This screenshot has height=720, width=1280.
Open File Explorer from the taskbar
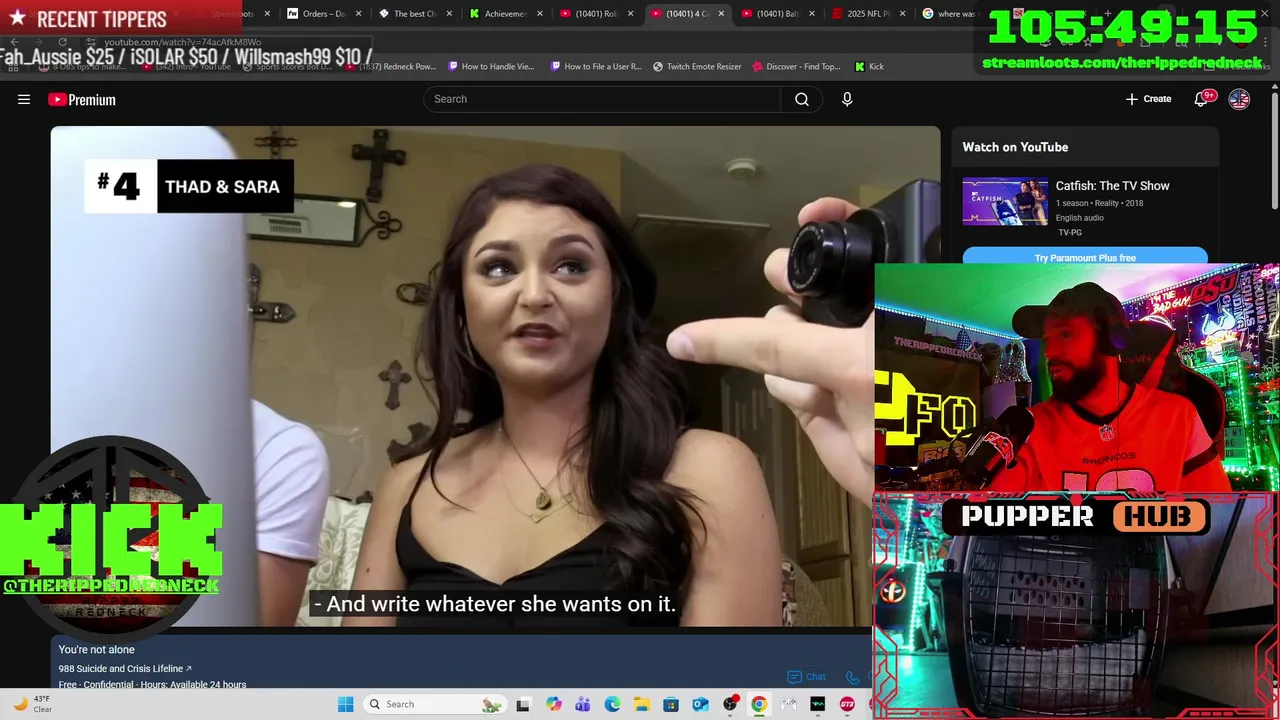click(641, 704)
